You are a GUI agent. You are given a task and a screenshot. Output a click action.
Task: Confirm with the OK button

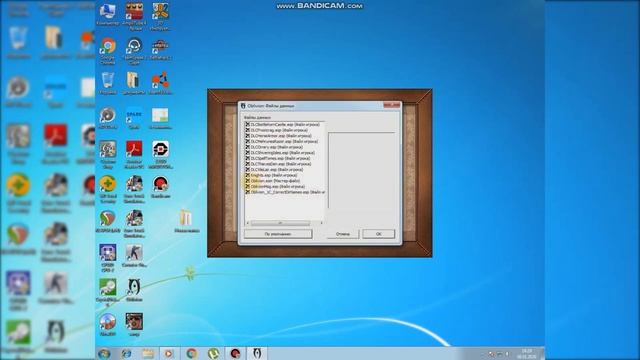coord(378,234)
